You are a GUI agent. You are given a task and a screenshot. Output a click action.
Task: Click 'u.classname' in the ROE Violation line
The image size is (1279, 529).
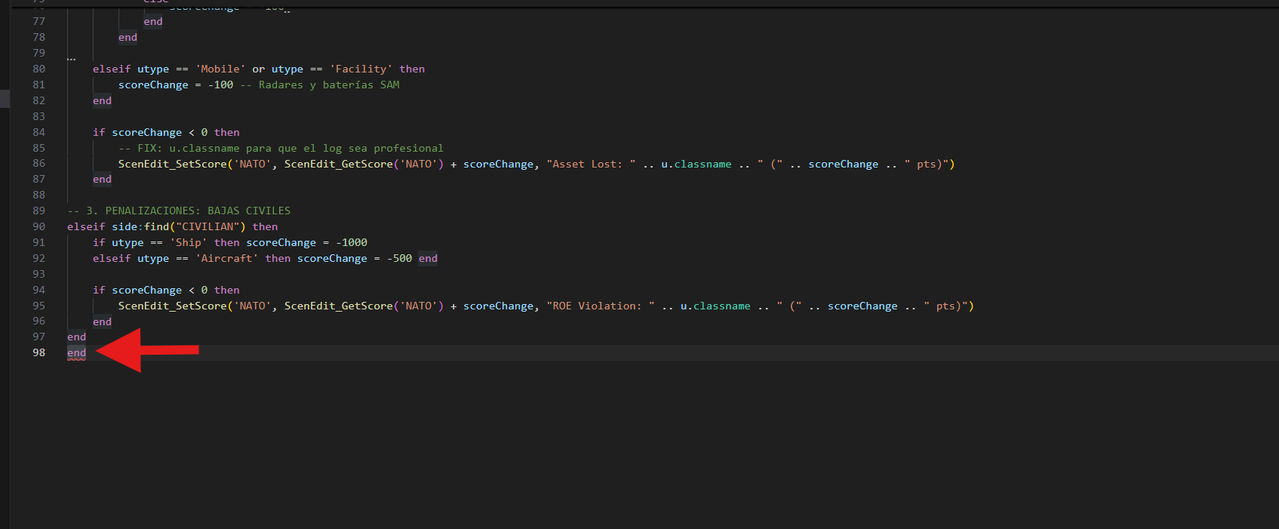tap(716, 306)
